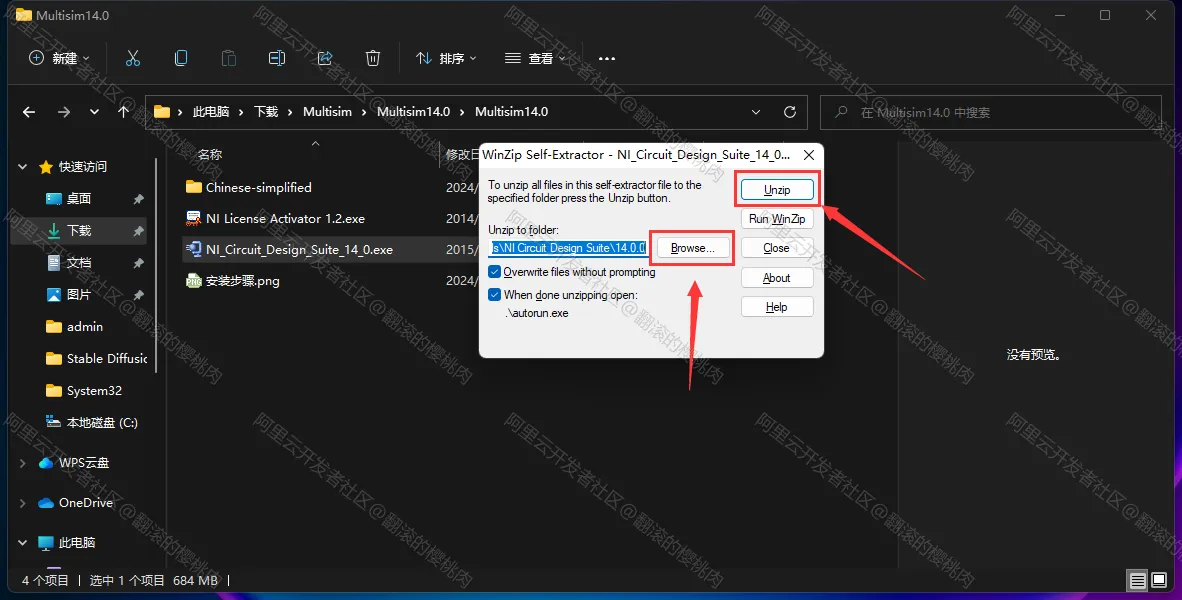Unpin 桌面 from quick access

coord(139,199)
